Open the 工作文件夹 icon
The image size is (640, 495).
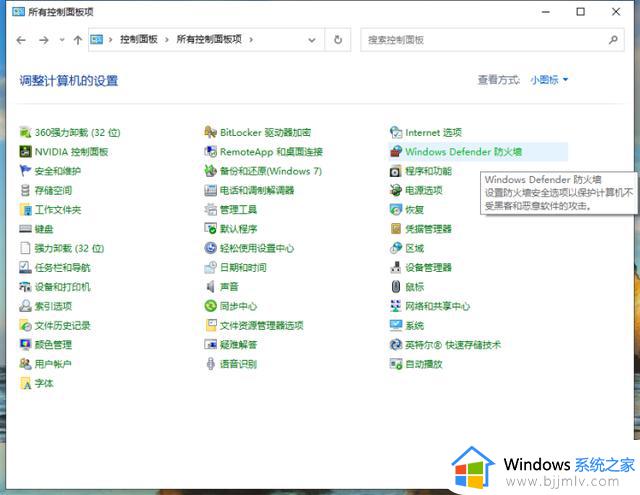click(25, 209)
